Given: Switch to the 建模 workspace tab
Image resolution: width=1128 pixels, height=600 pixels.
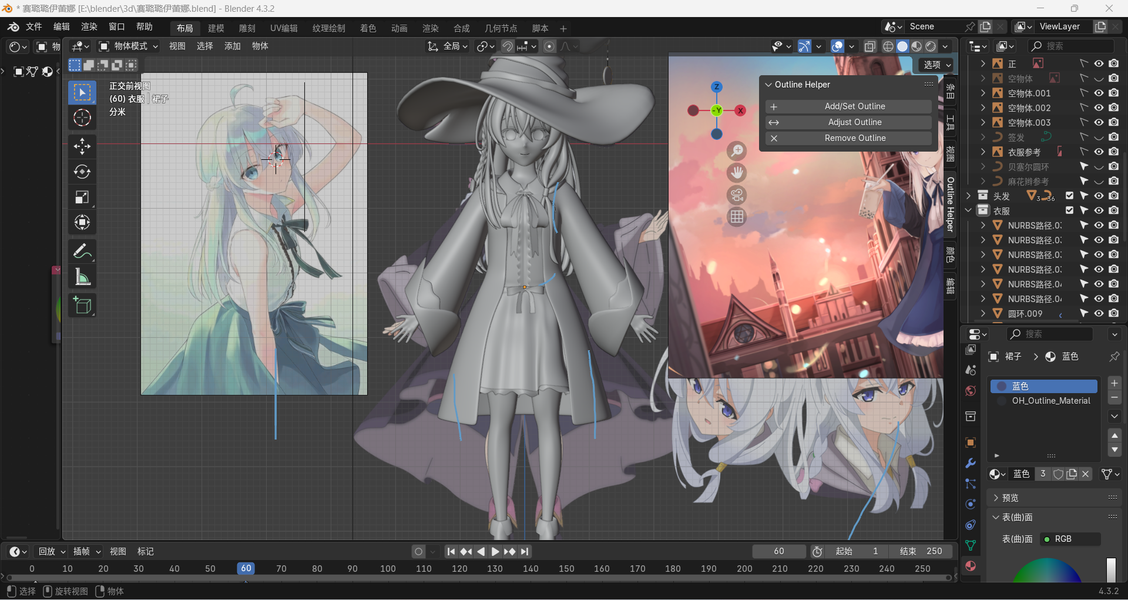Looking at the screenshot, I should [x=216, y=28].
